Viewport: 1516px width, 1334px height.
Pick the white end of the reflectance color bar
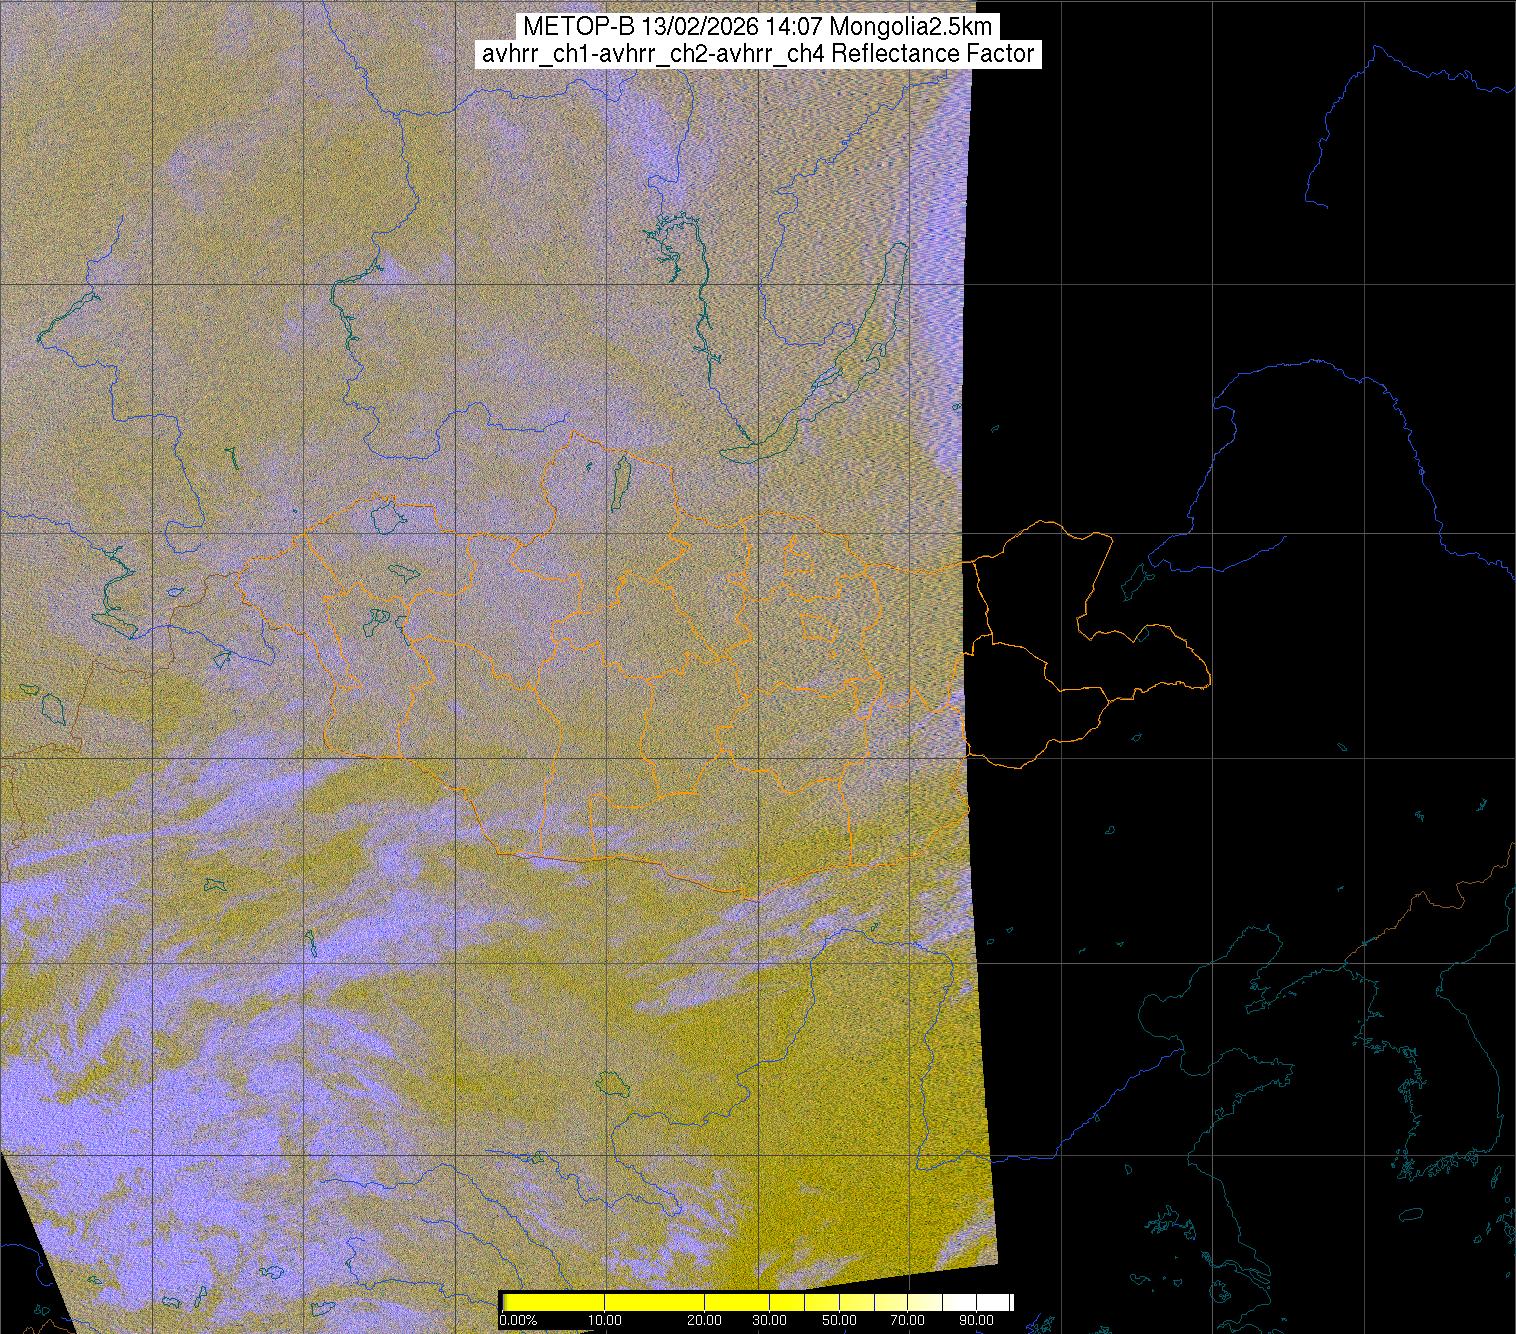[x=1002, y=1302]
